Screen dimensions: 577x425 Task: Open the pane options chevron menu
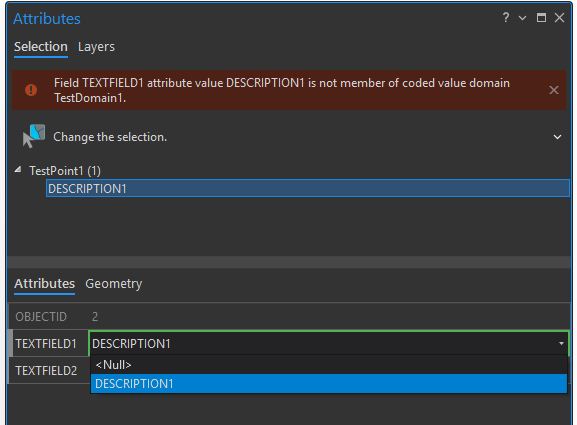(522, 18)
